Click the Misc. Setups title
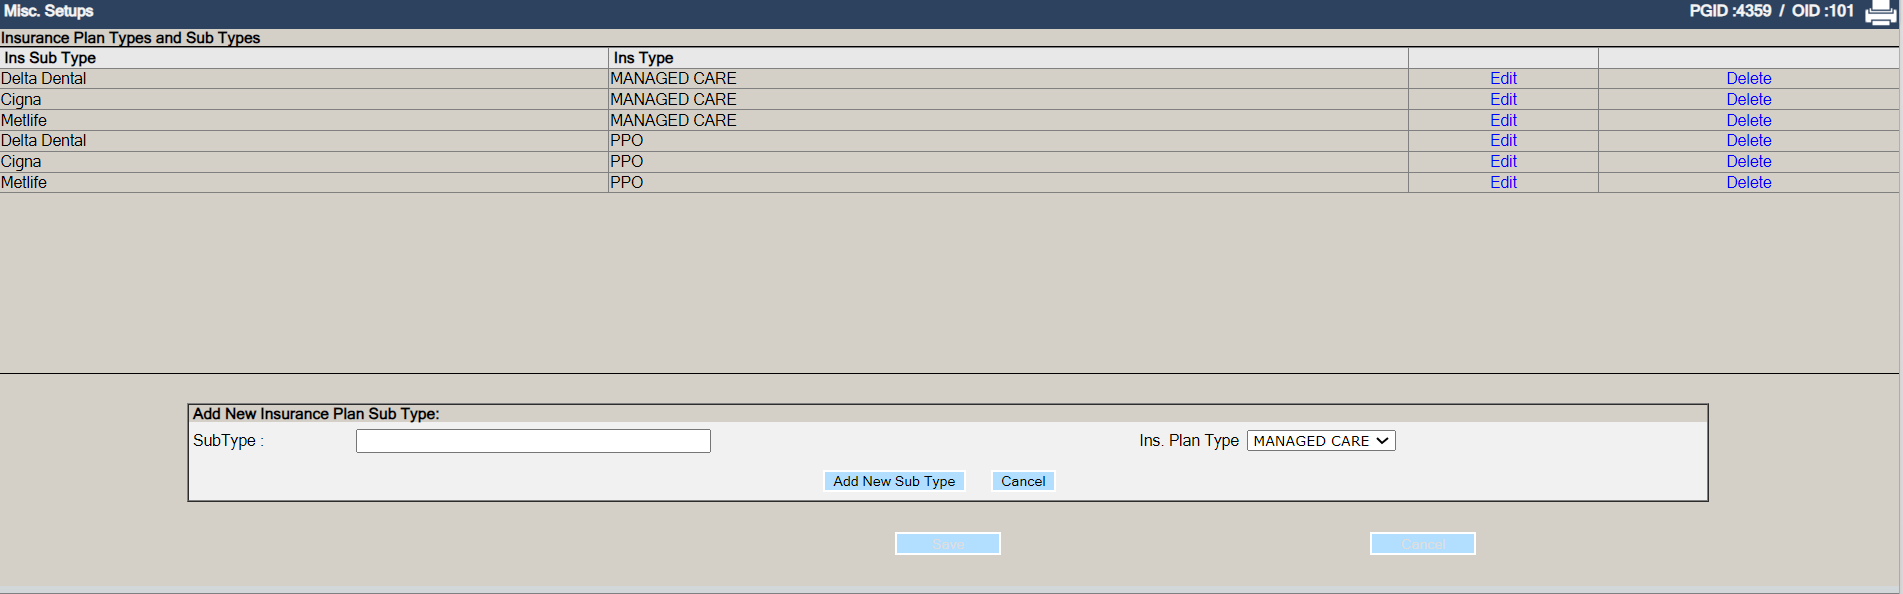The height and width of the screenshot is (594, 1903). coord(49,11)
